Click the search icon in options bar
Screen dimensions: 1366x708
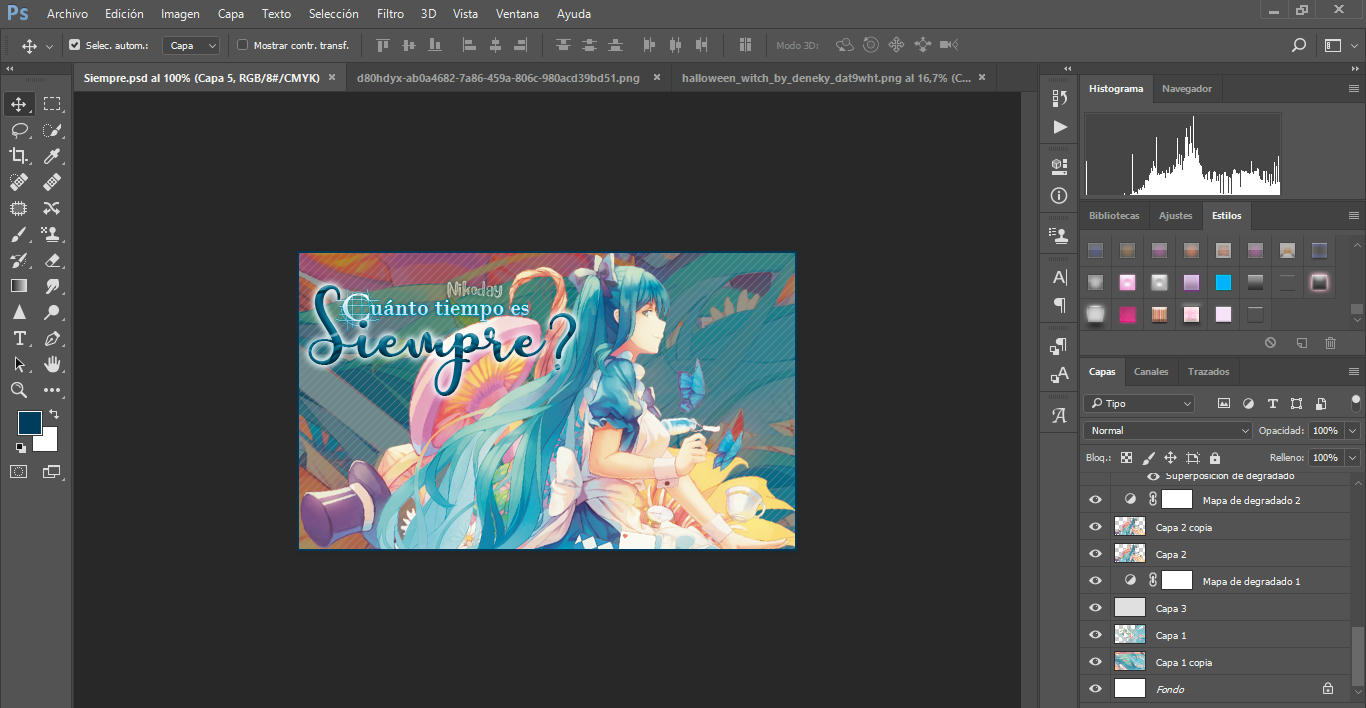click(x=1299, y=45)
